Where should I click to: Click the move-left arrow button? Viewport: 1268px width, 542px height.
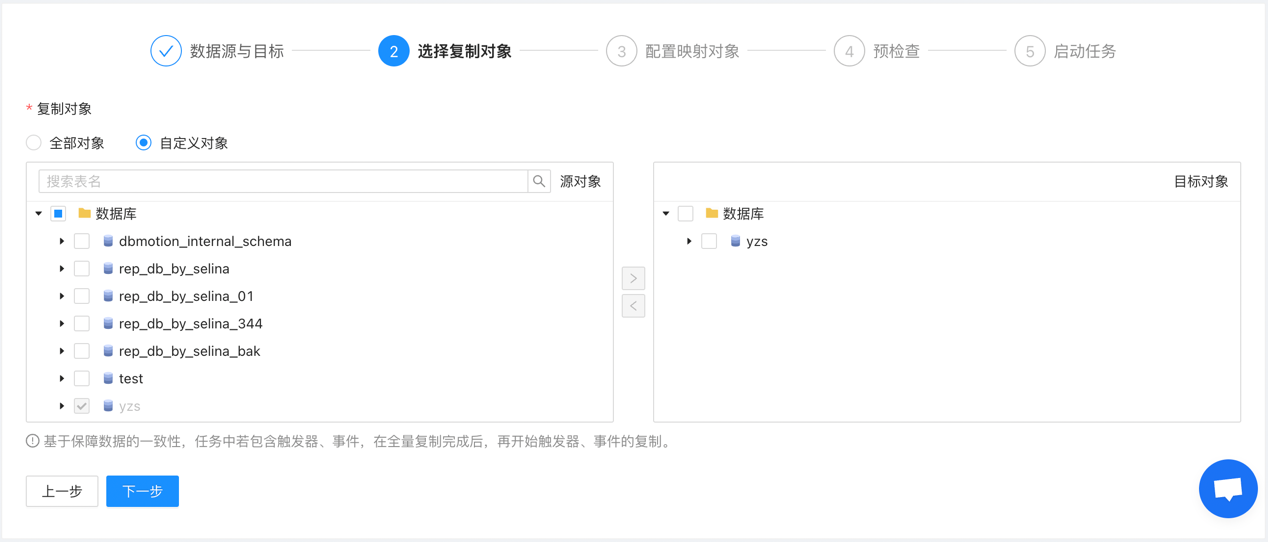tap(633, 306)
